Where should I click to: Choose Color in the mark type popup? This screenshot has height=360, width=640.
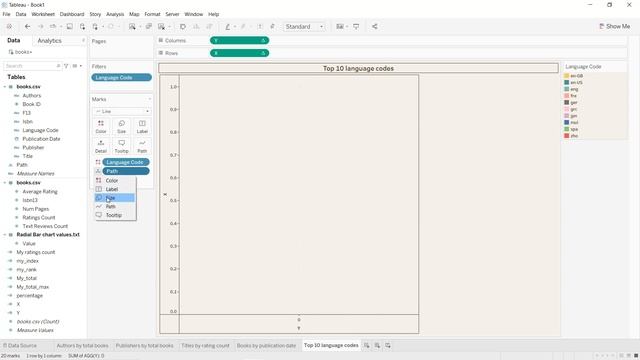click(115, 180)
